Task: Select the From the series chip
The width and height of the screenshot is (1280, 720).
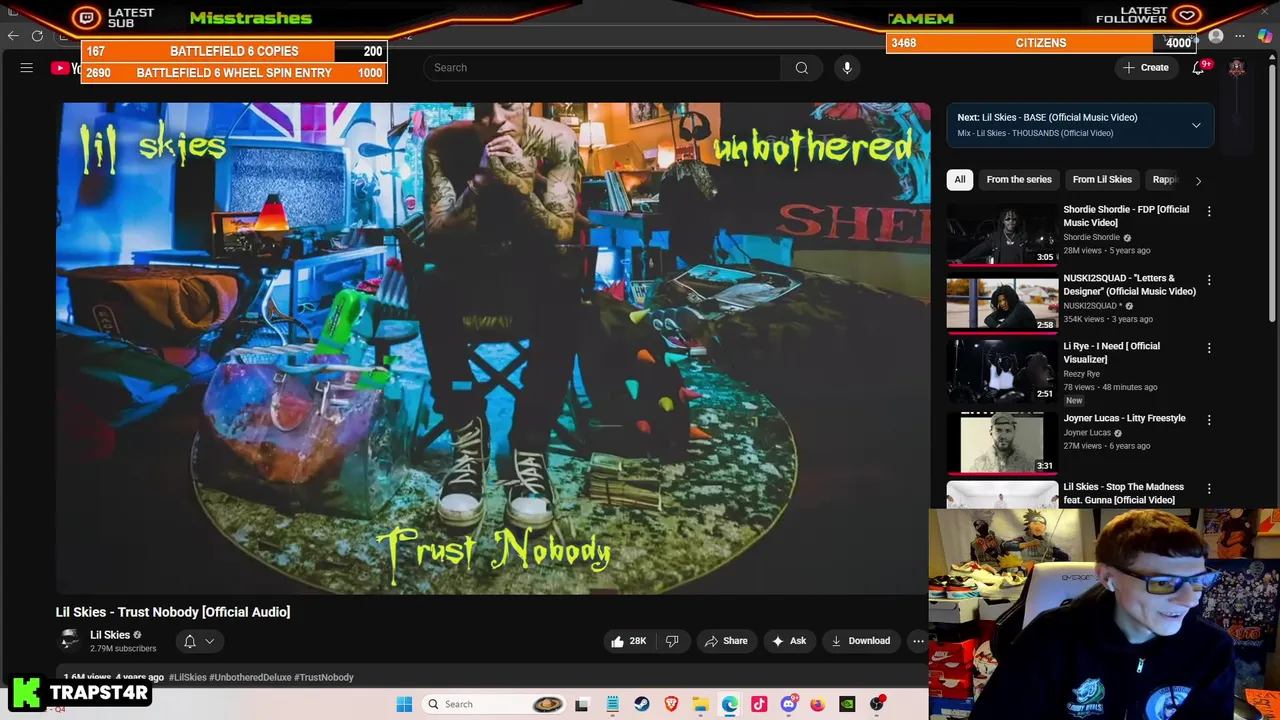Action: tap(1019, 180)
